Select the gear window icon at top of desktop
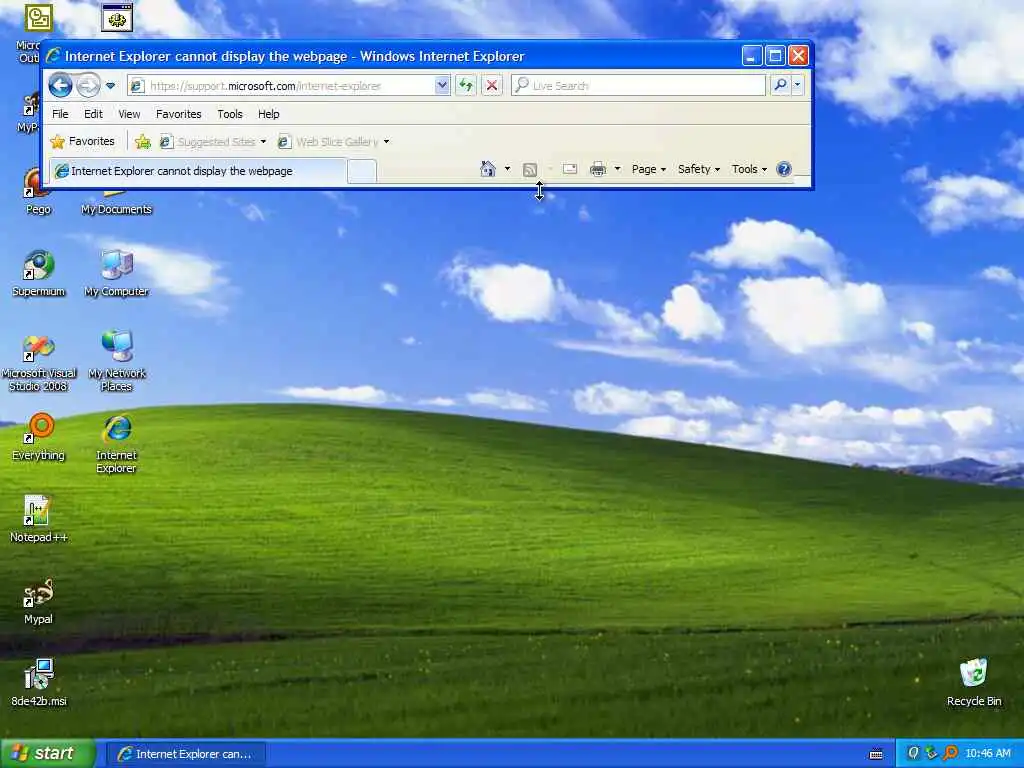 tap(117, 17)
